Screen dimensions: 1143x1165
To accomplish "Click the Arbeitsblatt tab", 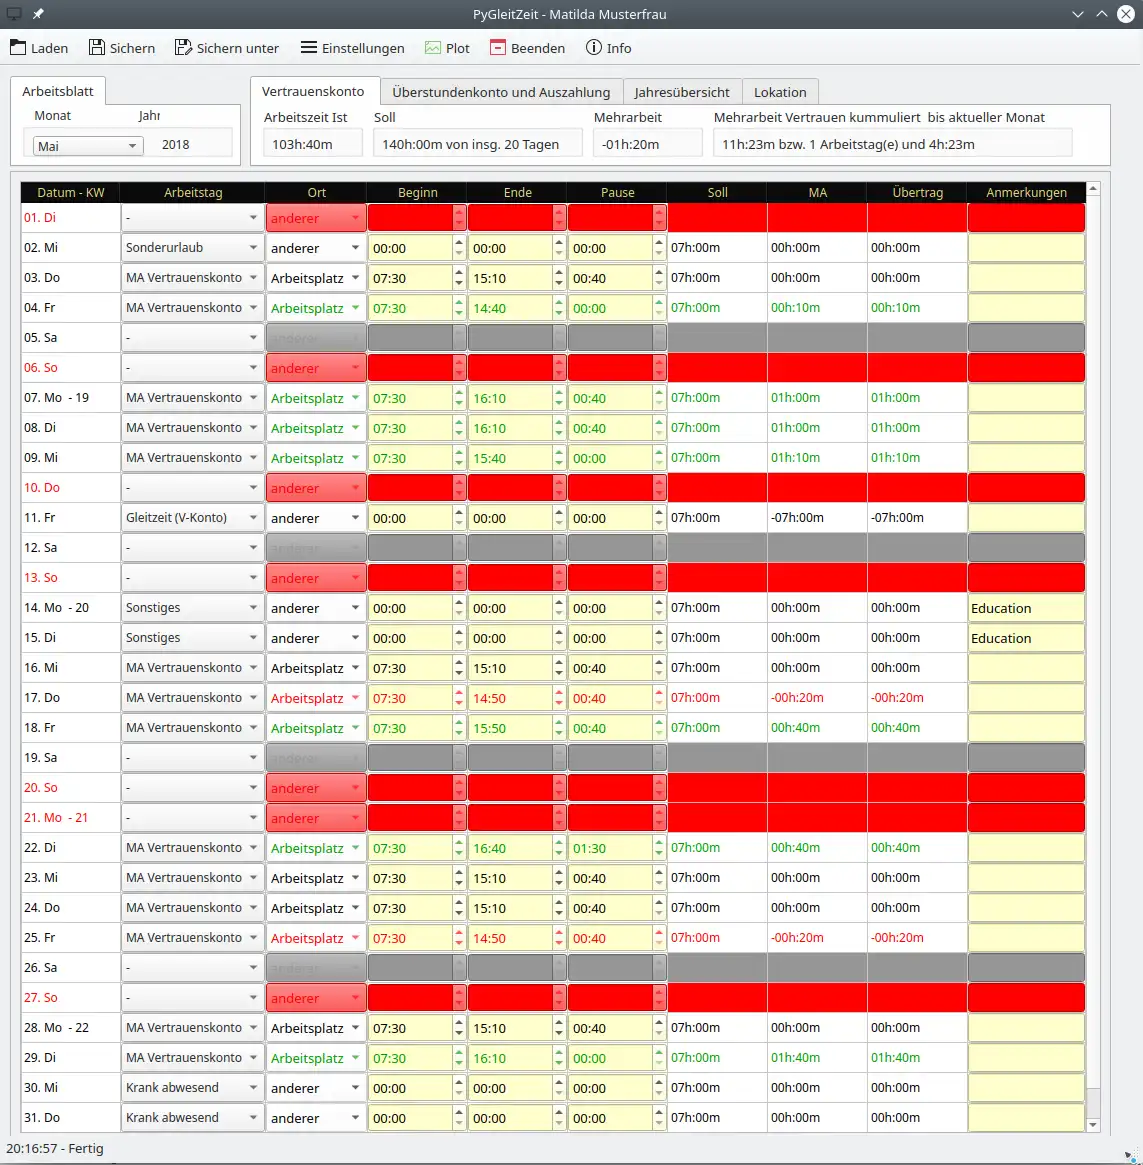I will (57, 91).
